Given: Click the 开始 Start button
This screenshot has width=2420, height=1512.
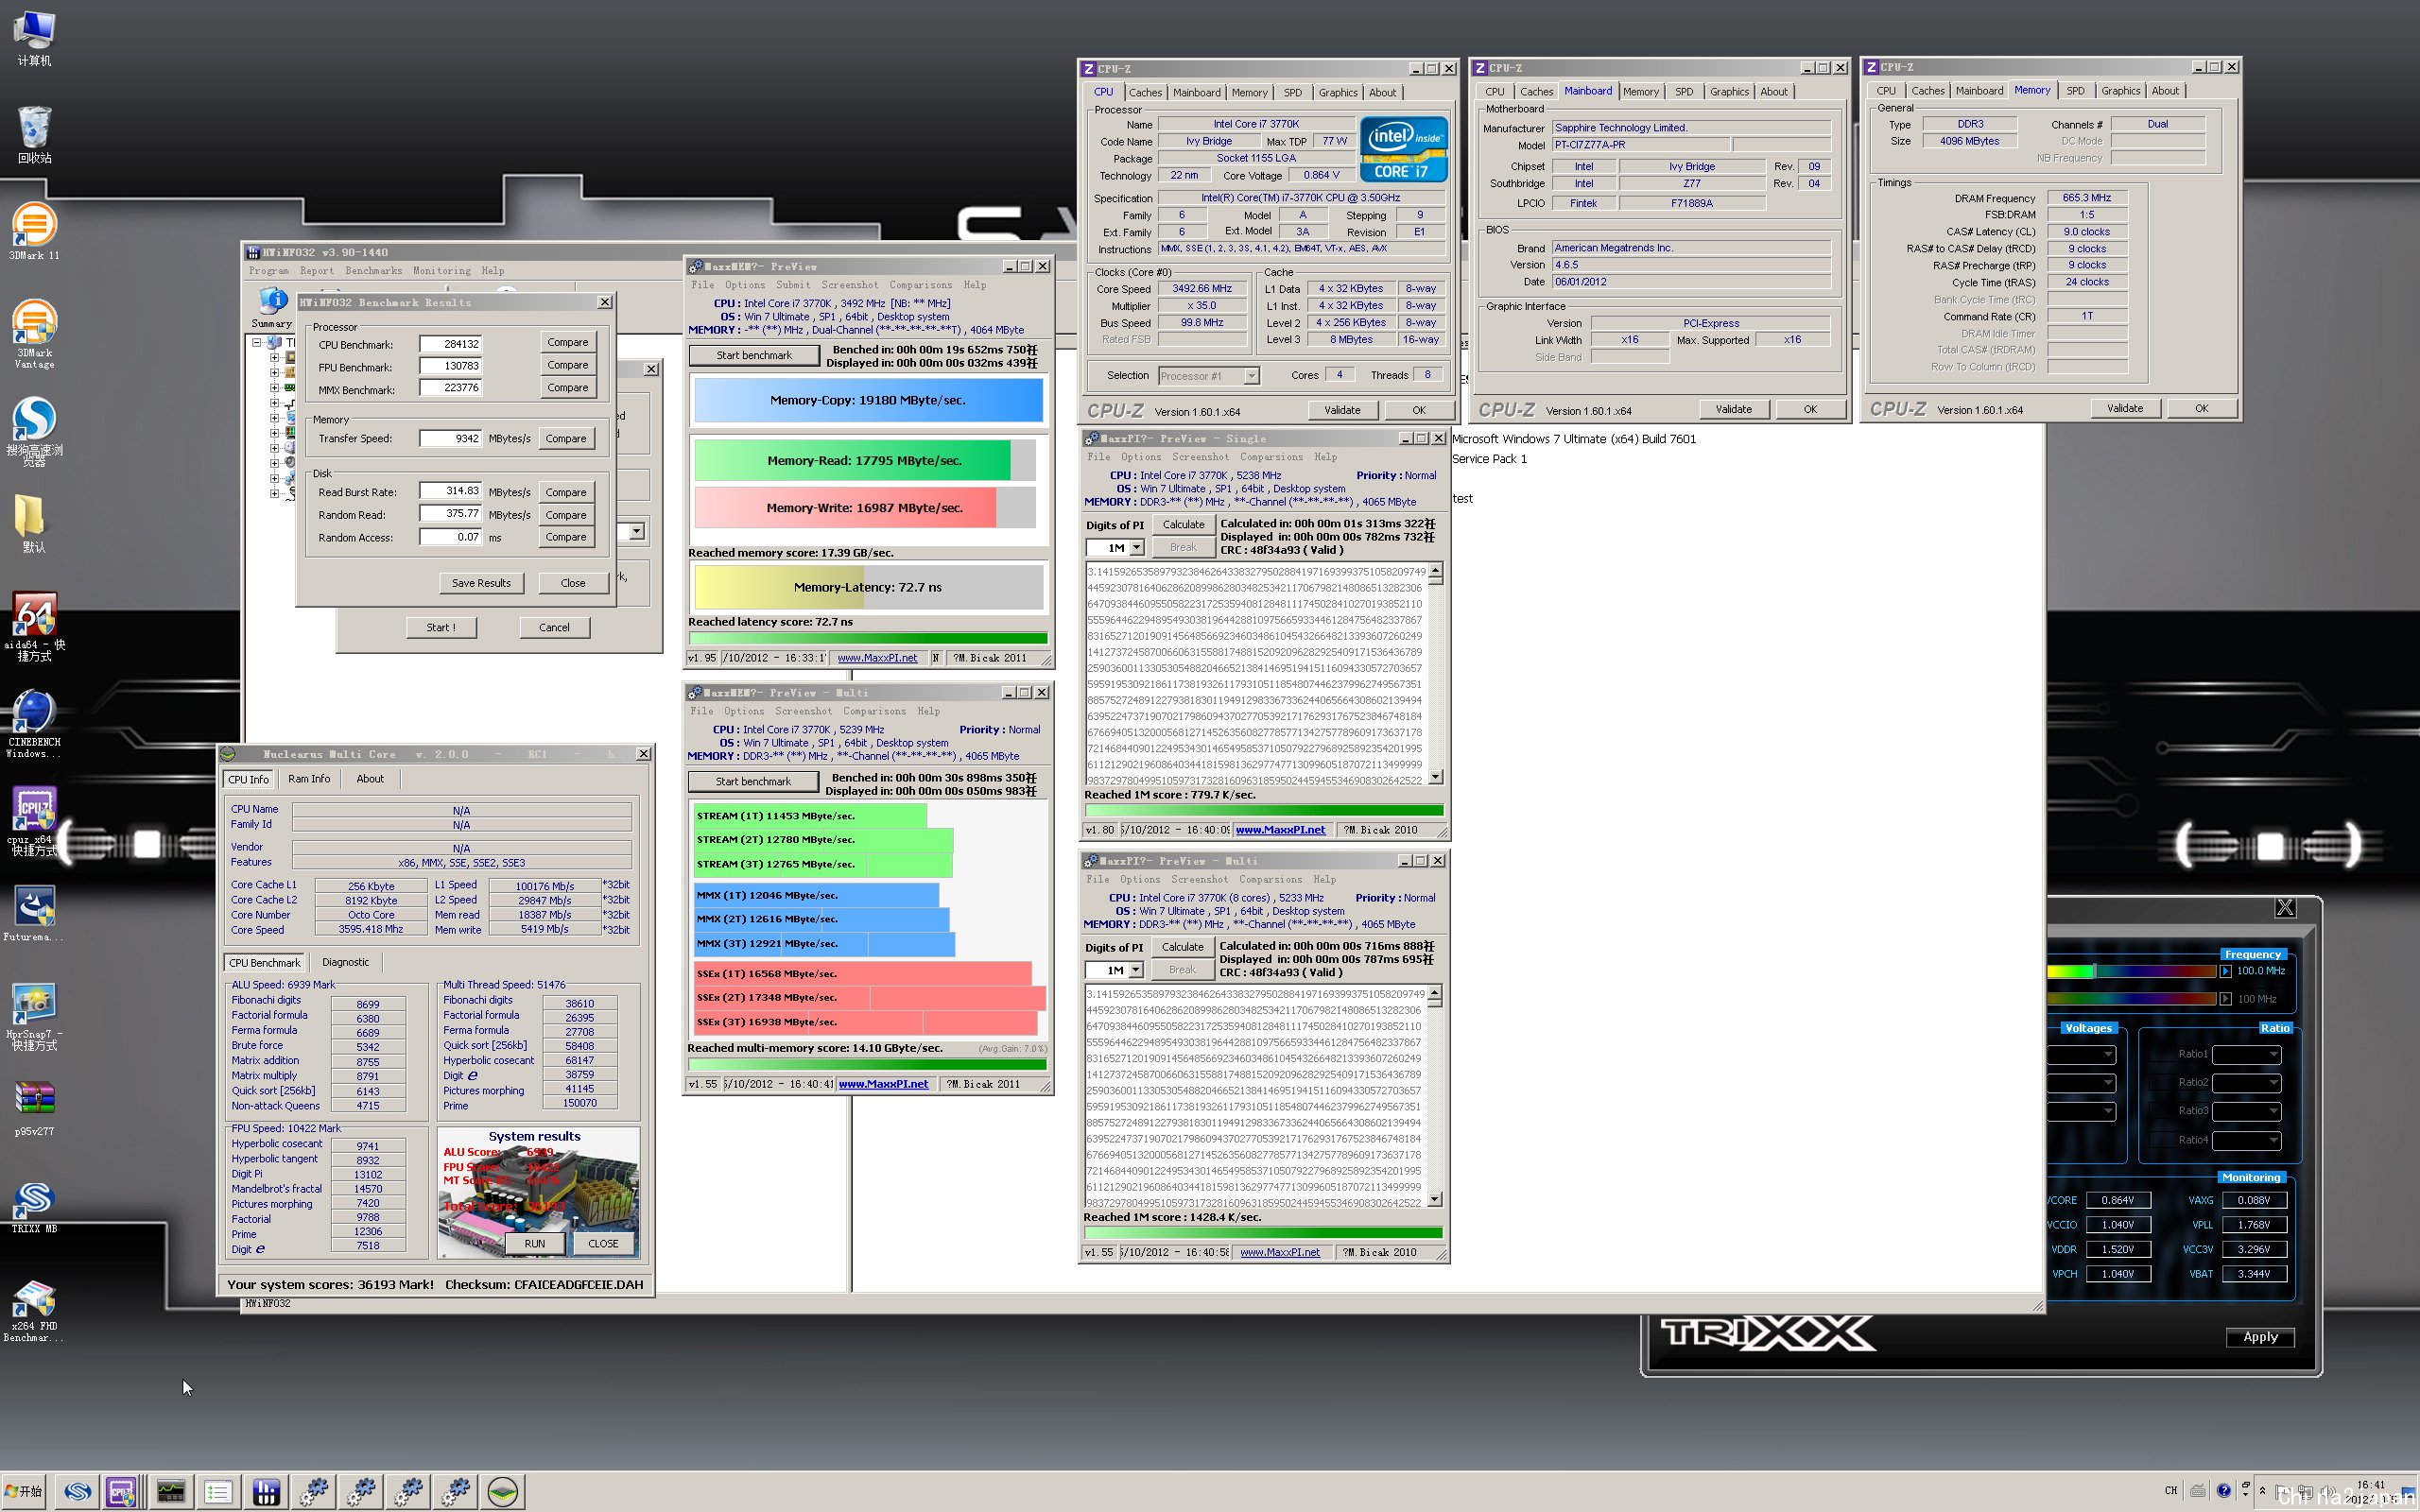Looking at the screenshot, I should click(x=24, y=1491).
